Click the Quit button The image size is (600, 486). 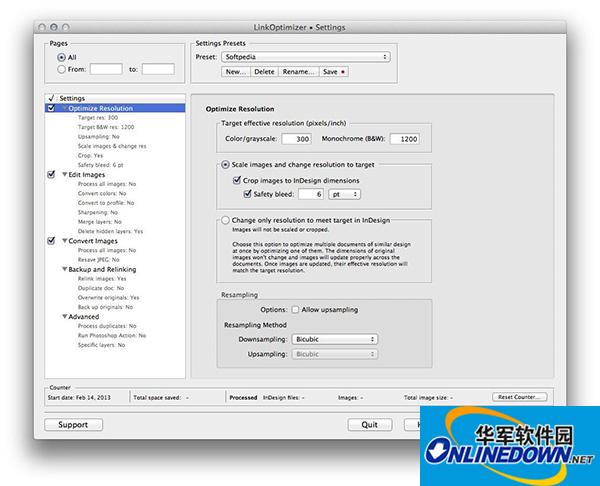click(370, 424)
